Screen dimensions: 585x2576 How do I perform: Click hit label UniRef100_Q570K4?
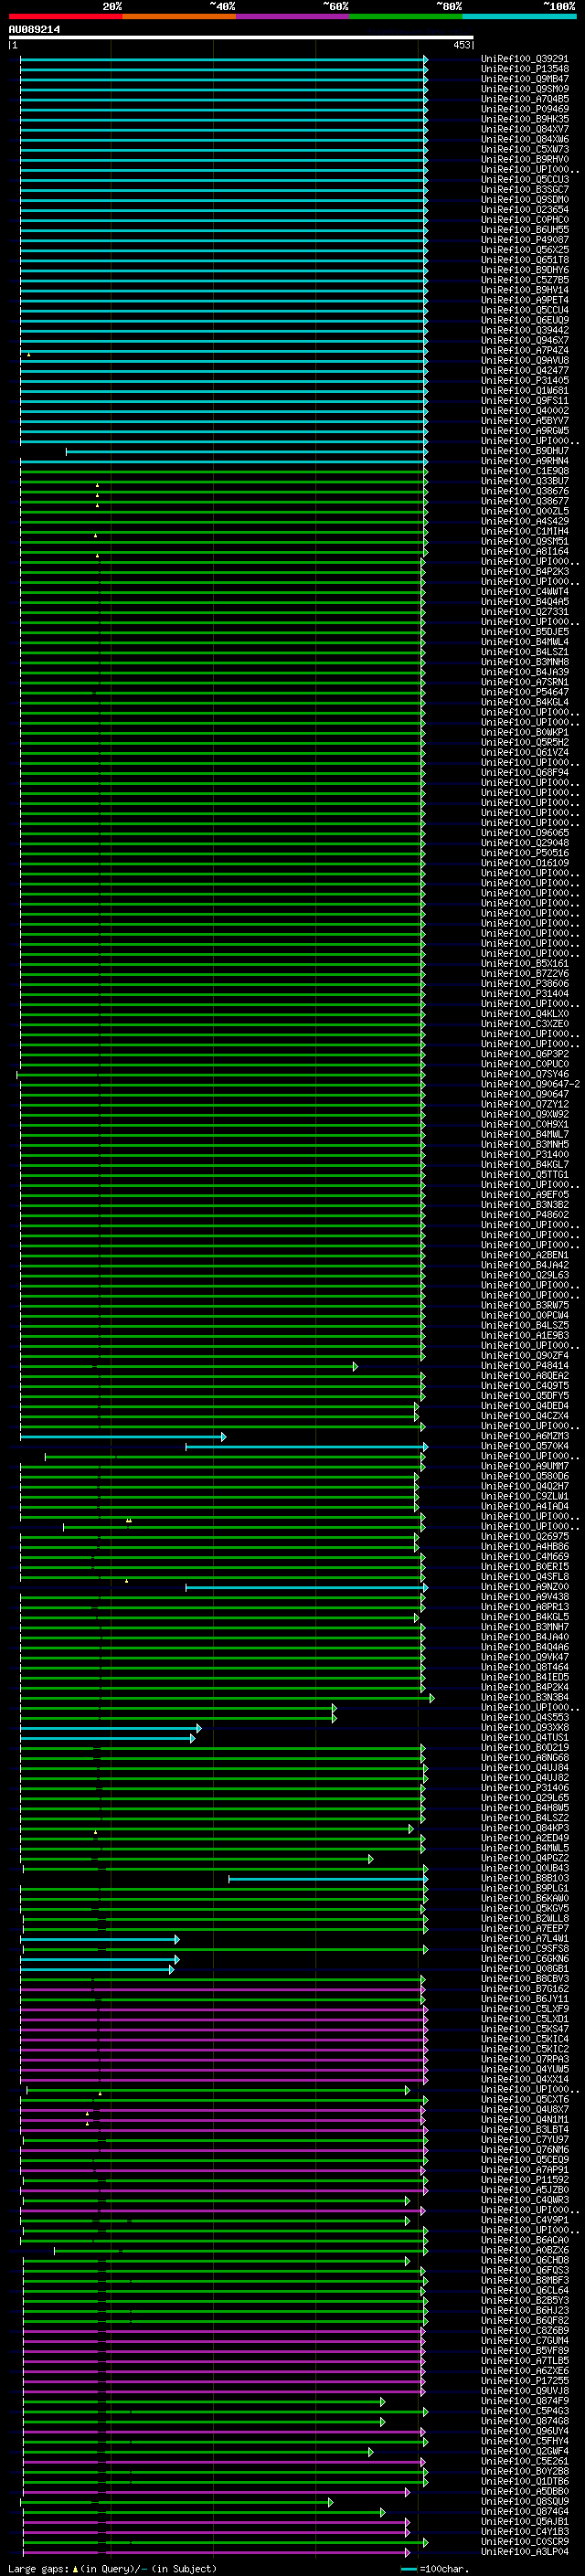(525, 1446)
